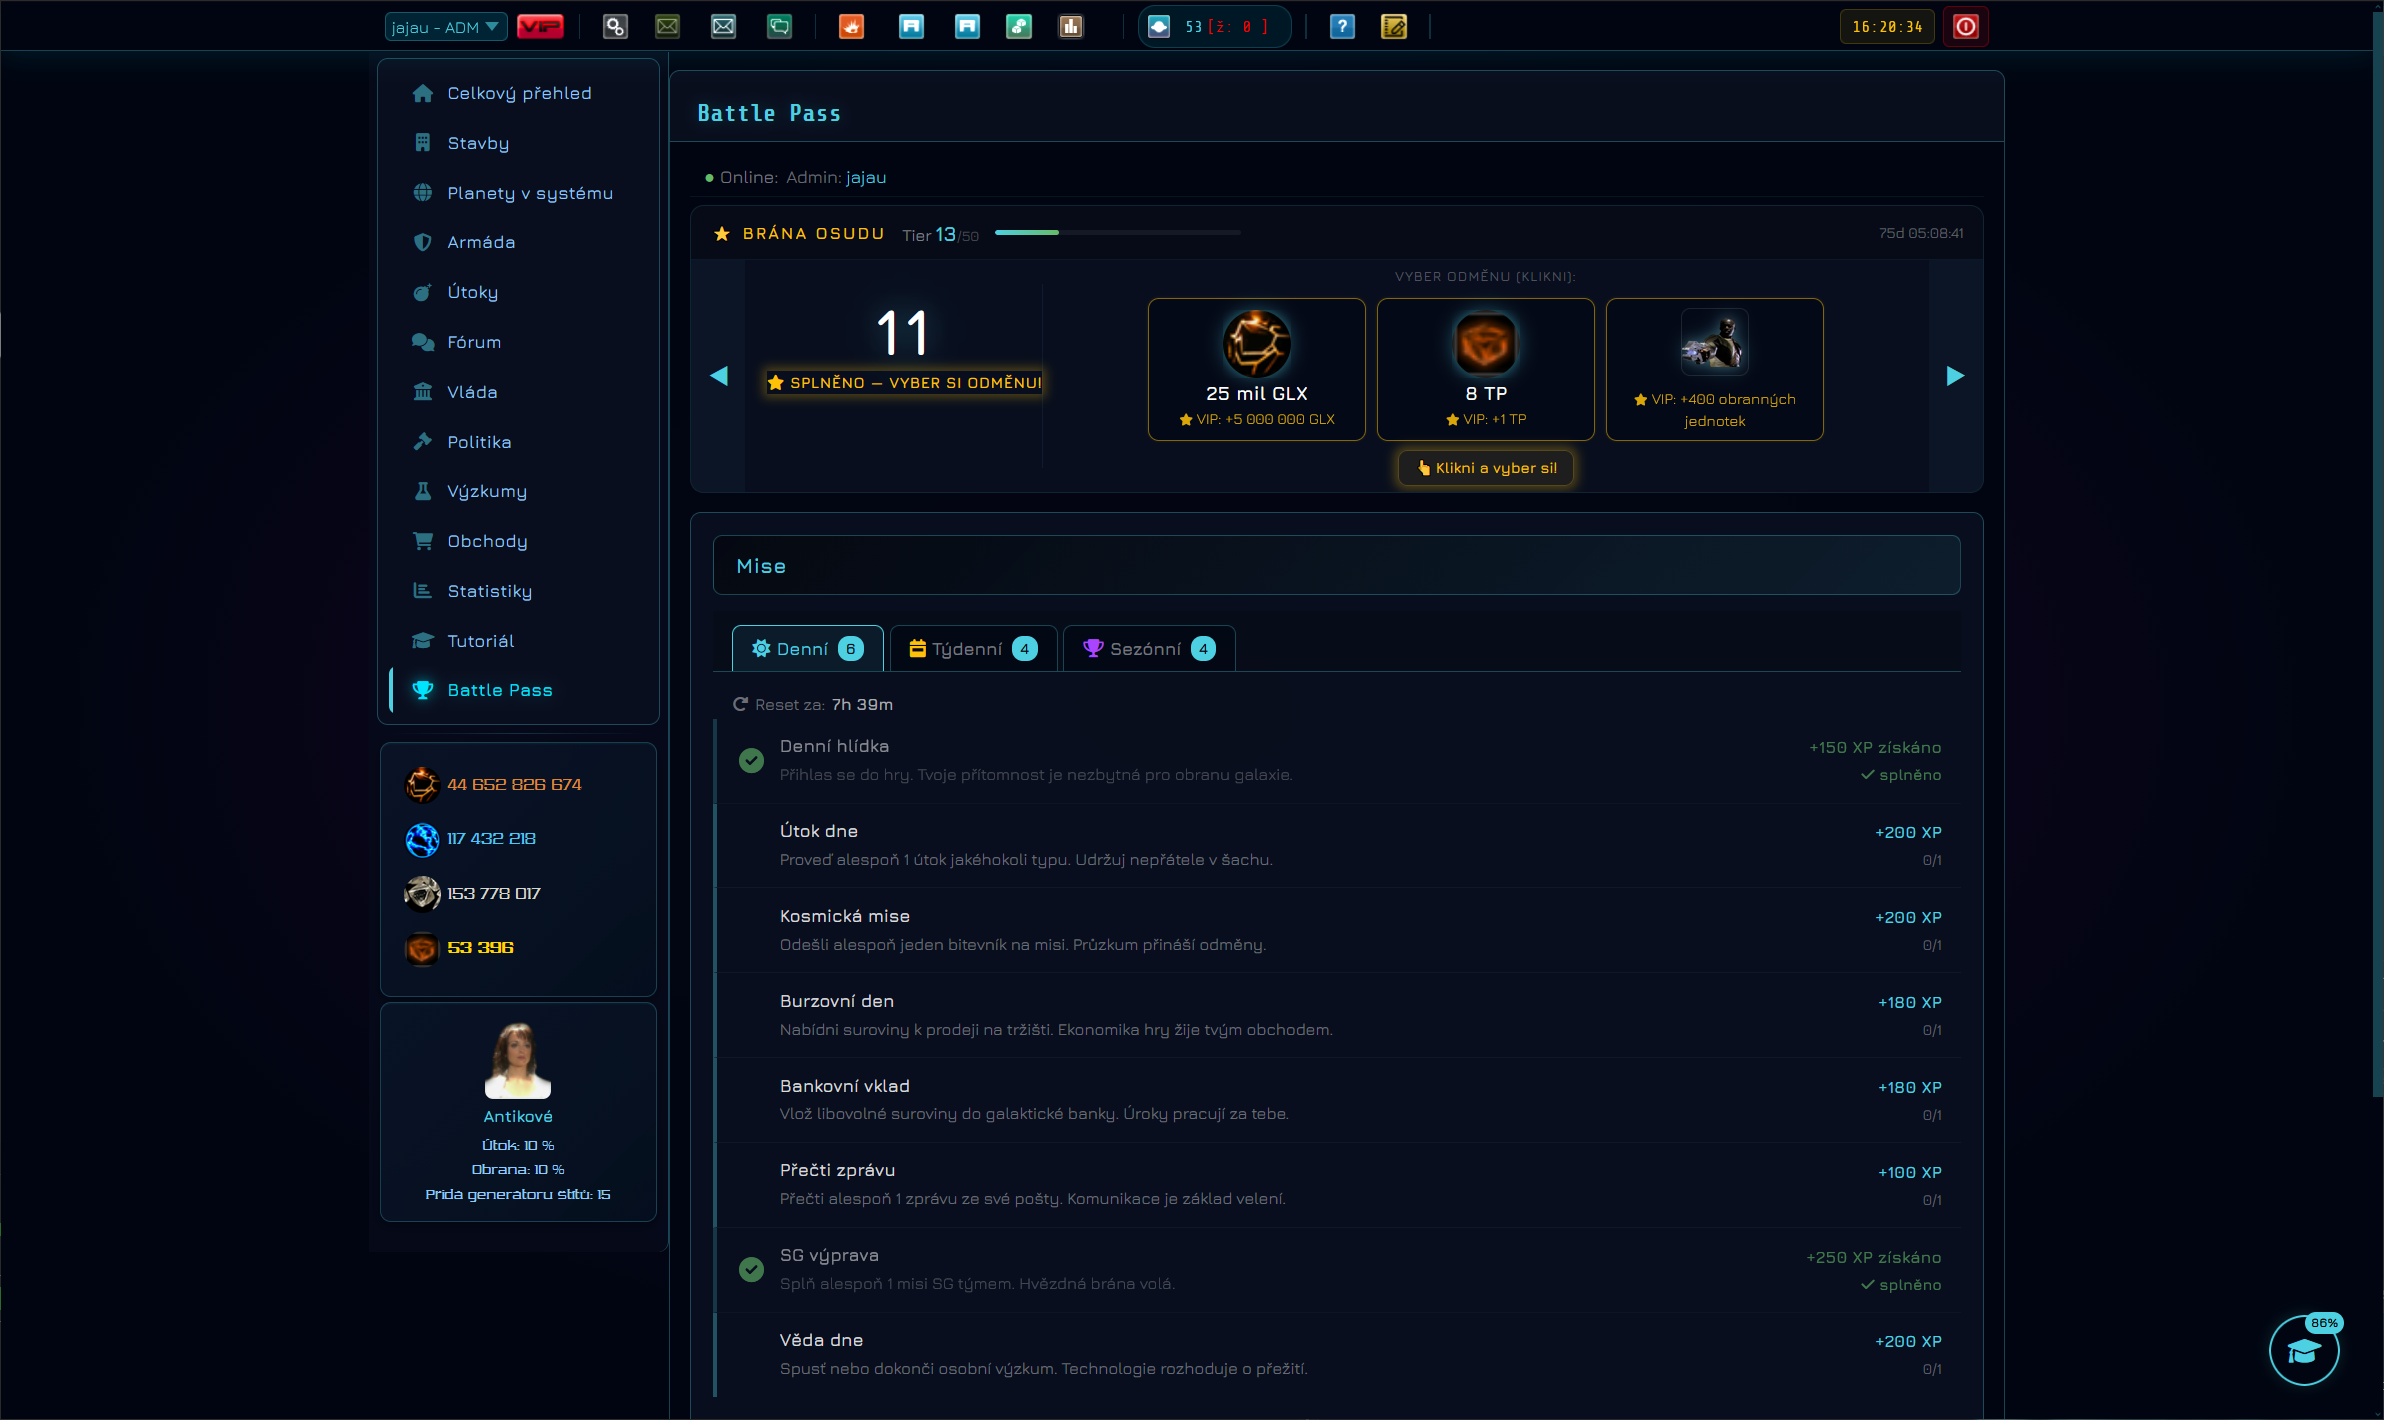Click the blue 117 432 218 resource icon
The image size is (2384, 1420).
pyautogui.click(x=422, y=839)
